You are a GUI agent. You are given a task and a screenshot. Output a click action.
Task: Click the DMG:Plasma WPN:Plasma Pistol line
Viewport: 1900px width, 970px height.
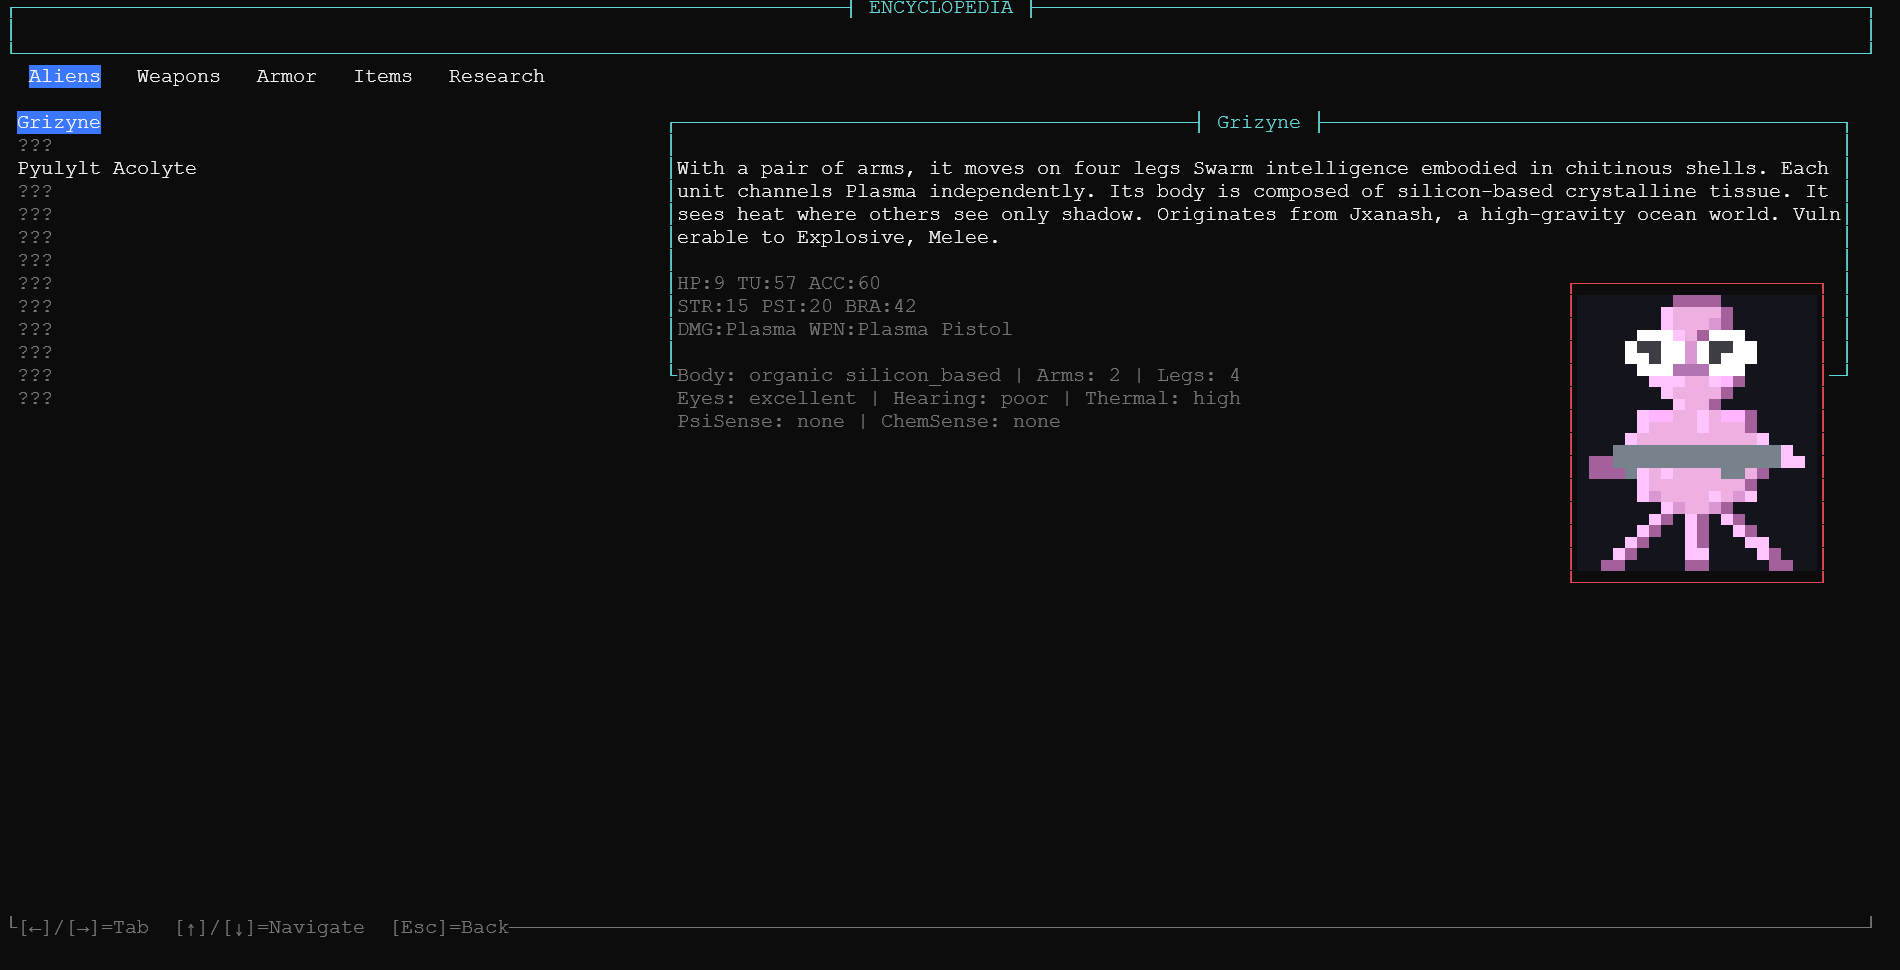845,329
